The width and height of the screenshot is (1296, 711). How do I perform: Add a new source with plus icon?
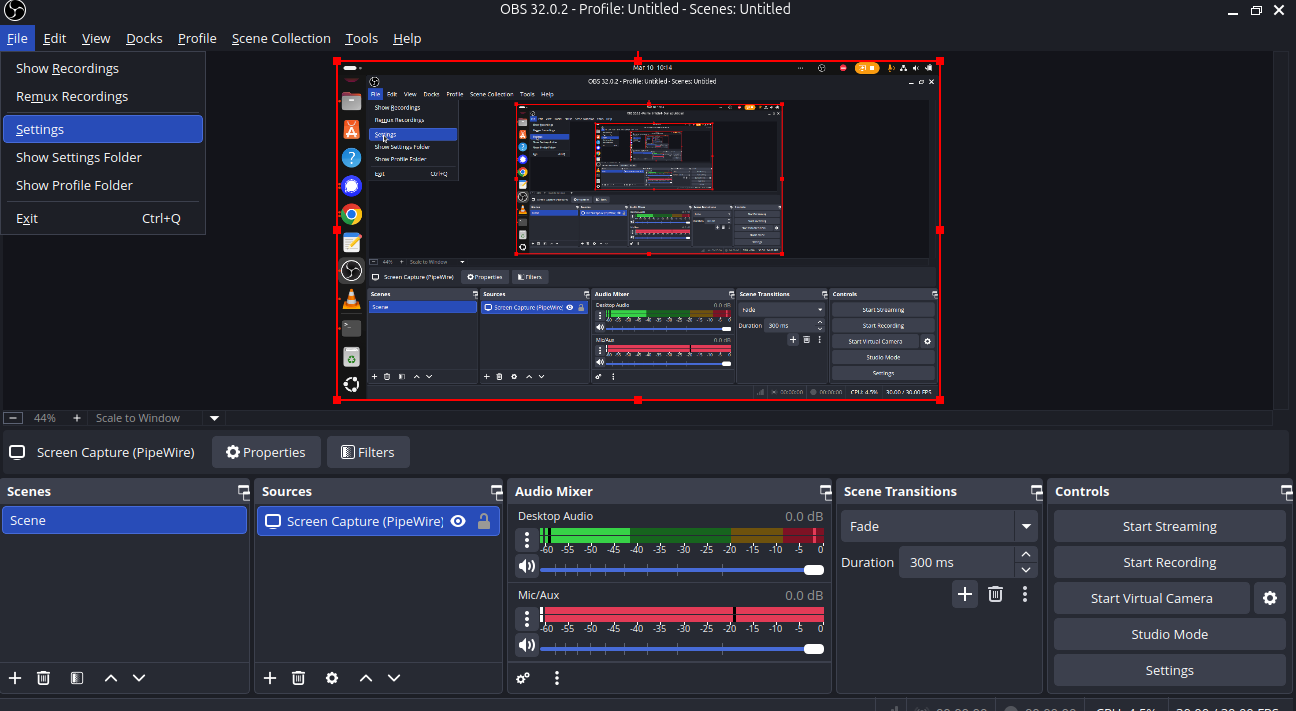coord(269,678)
